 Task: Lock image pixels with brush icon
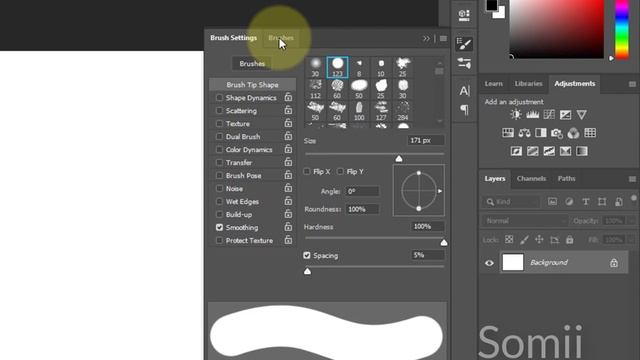pyautogui.click(x=524, y=240)
